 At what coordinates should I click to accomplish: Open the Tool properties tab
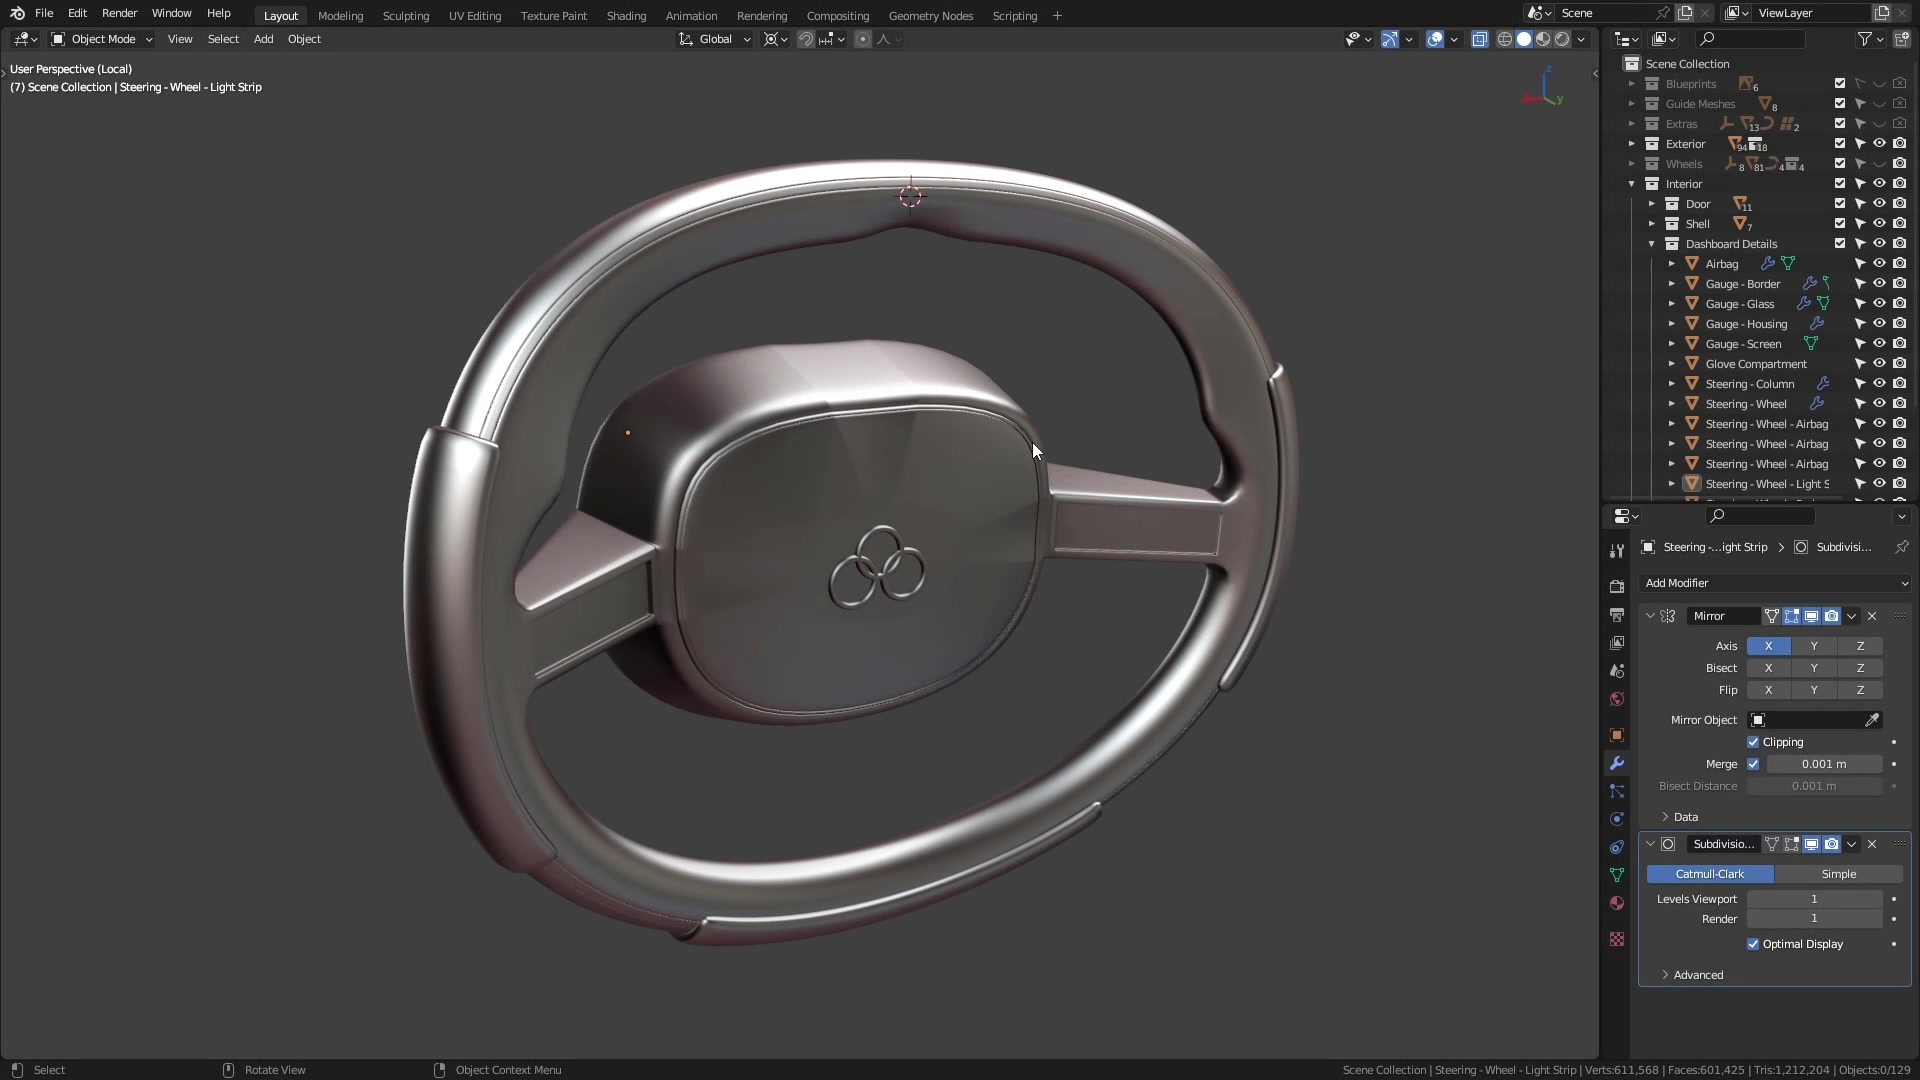(x=1617, y=551)
